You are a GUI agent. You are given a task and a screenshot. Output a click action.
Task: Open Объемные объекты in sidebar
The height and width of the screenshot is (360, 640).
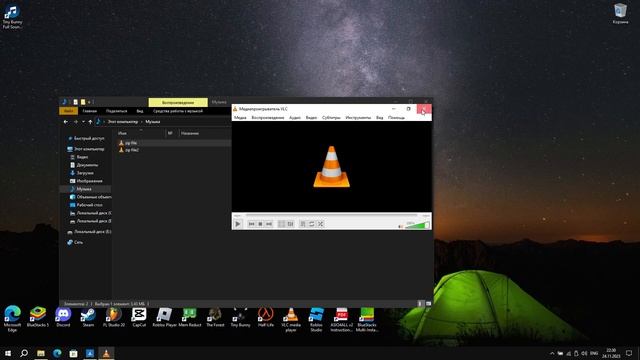coord(91,197)
